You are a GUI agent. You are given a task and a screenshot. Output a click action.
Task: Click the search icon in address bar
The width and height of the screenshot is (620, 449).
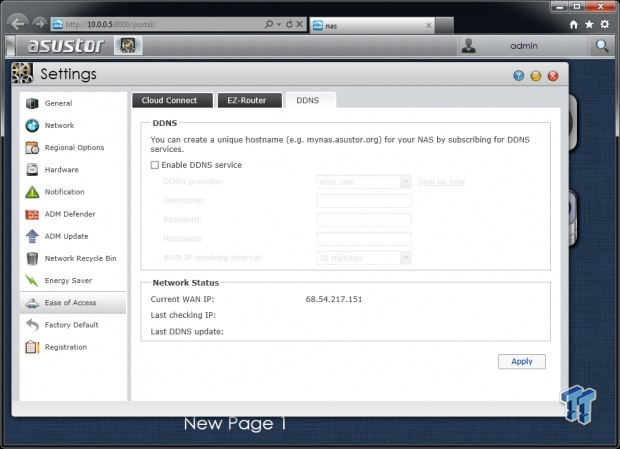pyautogui.click(x=269, y=24)
